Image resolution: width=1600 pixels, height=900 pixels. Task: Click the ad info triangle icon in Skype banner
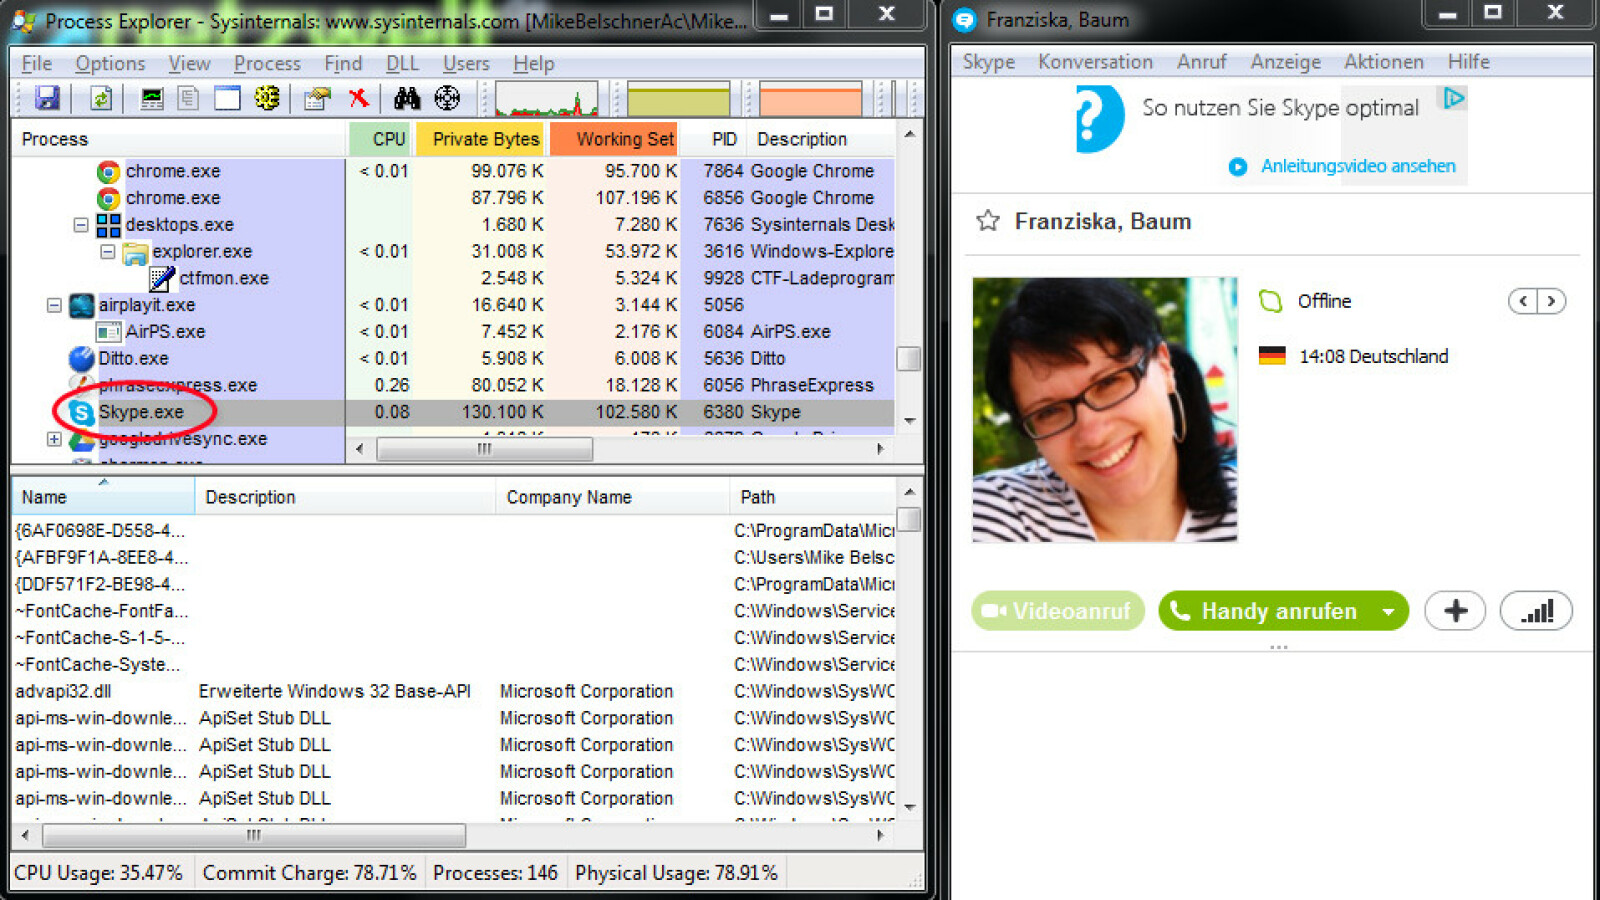click(x=1453, y=98)
